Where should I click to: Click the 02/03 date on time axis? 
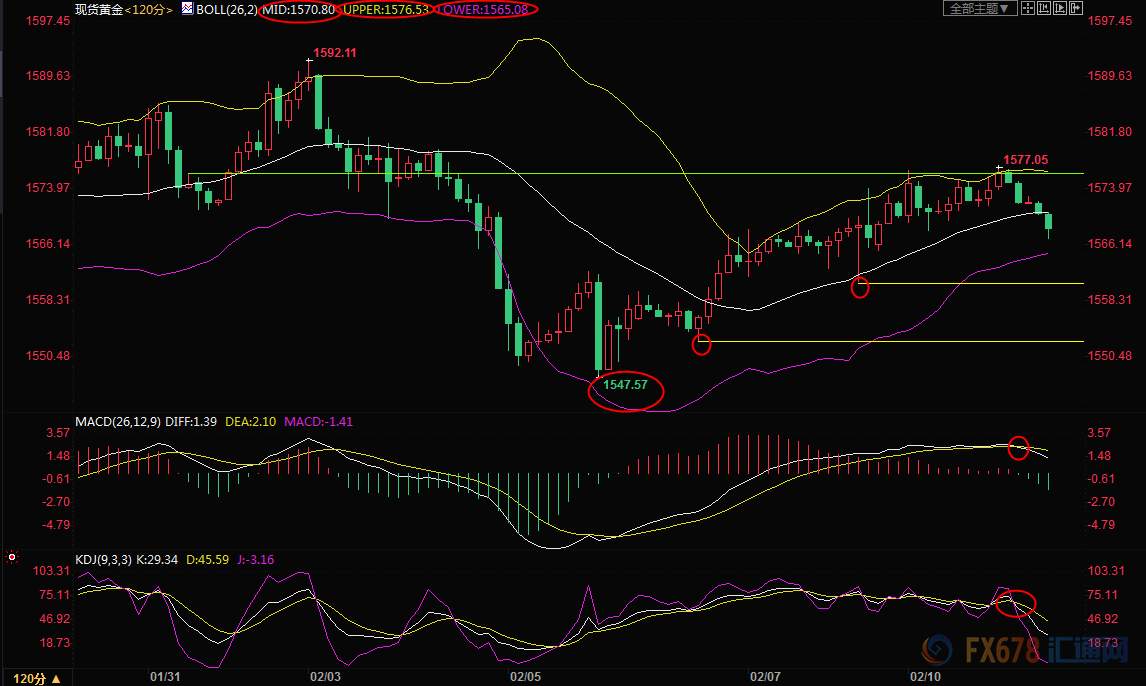tap(325, 677)
